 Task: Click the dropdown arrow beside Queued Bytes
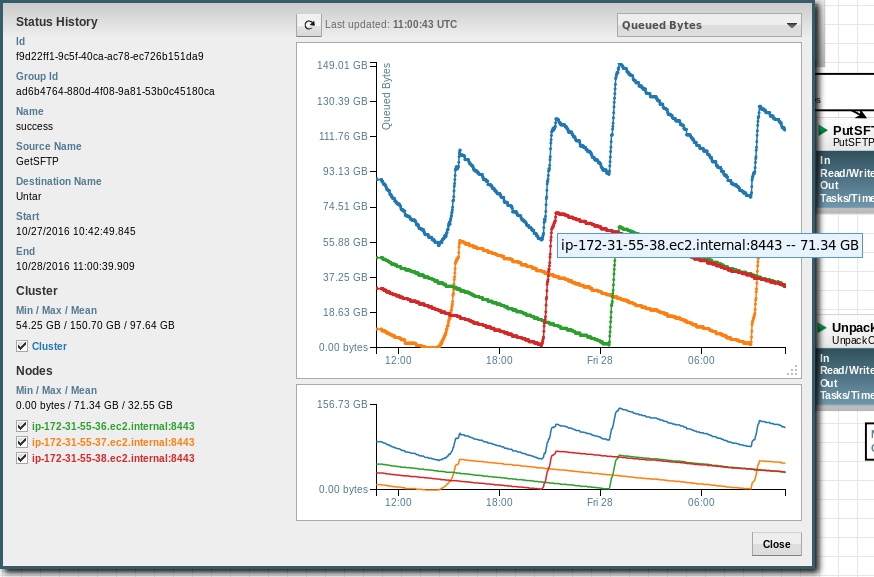coord(792,25)
